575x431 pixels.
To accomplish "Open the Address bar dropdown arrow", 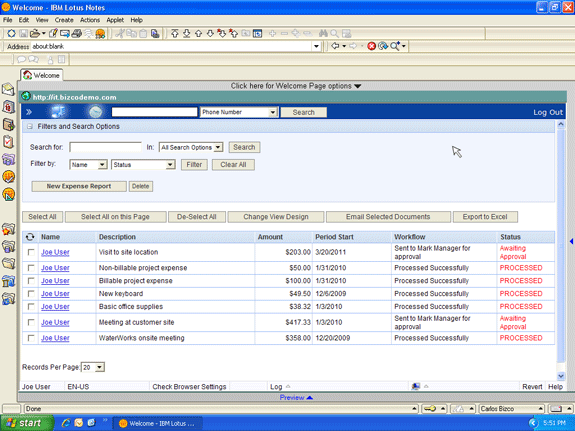I will tap(316, 47).
